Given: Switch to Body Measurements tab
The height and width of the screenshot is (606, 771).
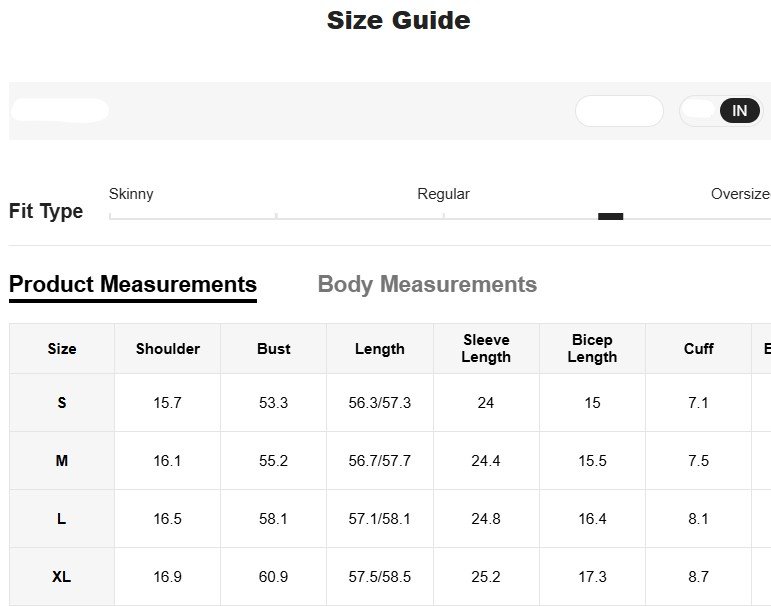Looking at the screenshot, I should (427, 285).
